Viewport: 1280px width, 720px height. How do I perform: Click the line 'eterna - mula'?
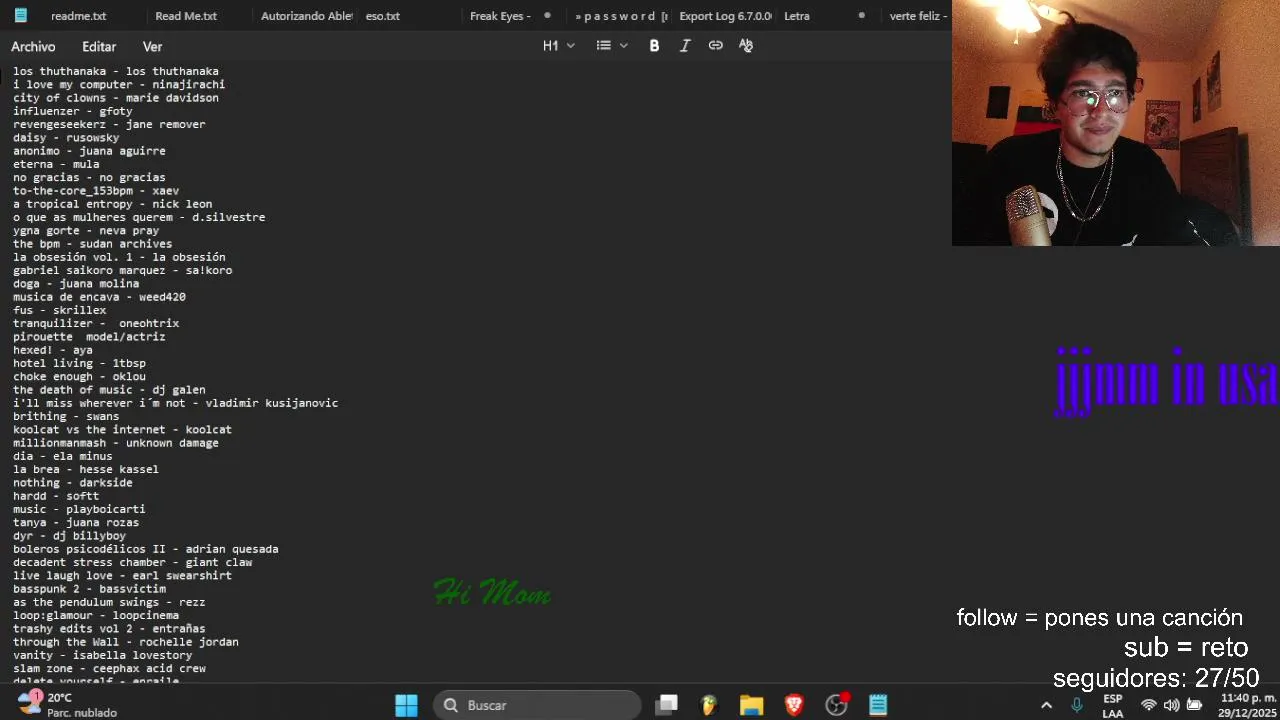pos(56,164)
